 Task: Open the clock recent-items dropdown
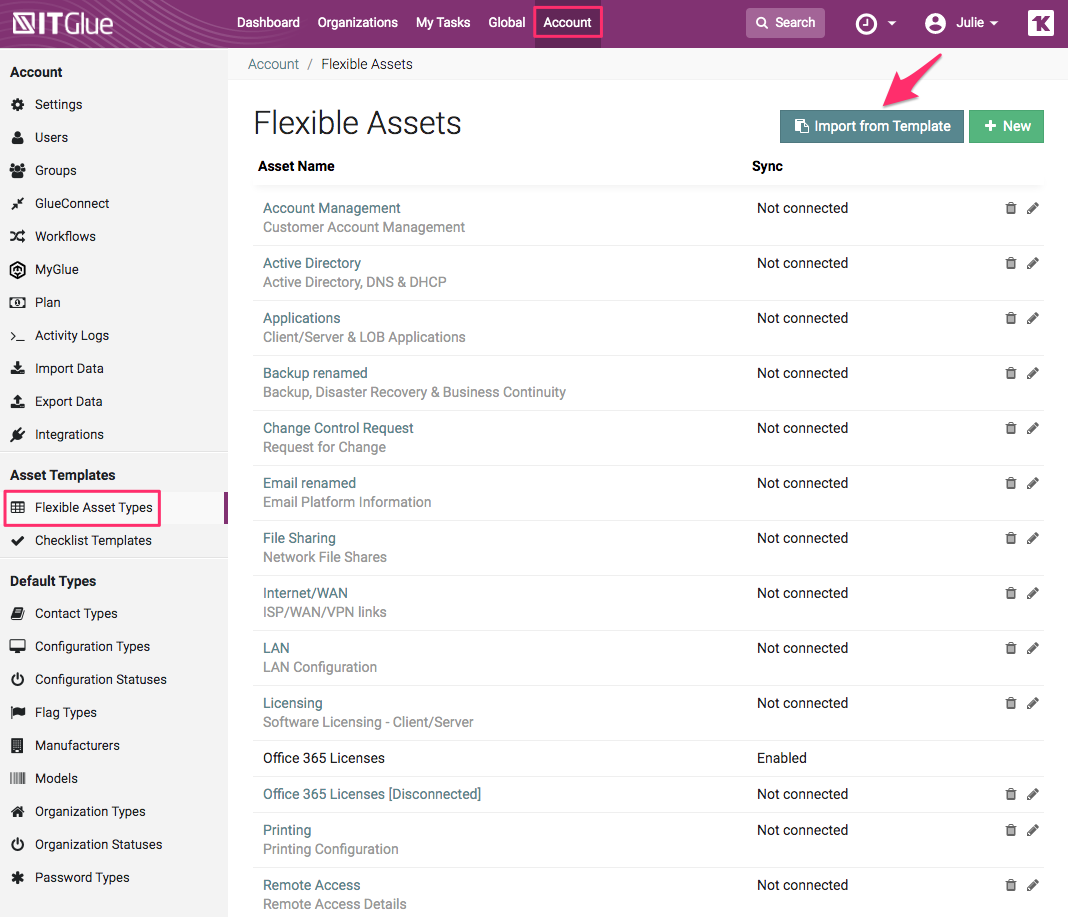click(x=875, y=23)
